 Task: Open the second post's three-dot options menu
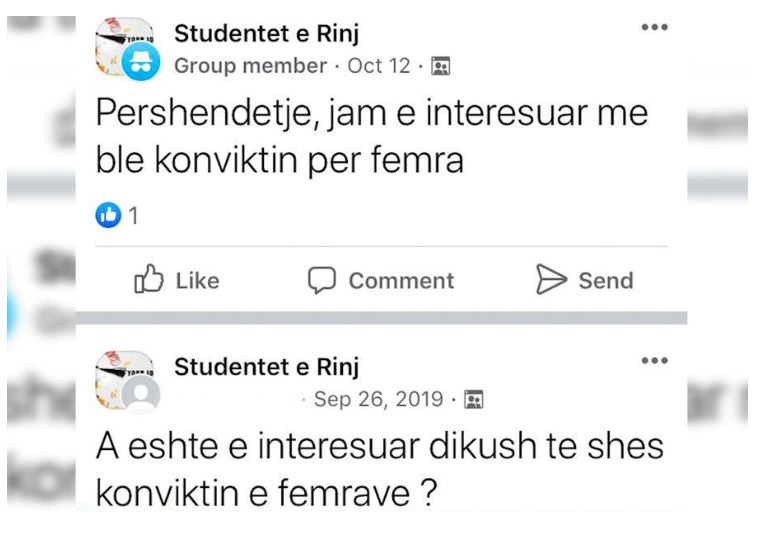654,360
